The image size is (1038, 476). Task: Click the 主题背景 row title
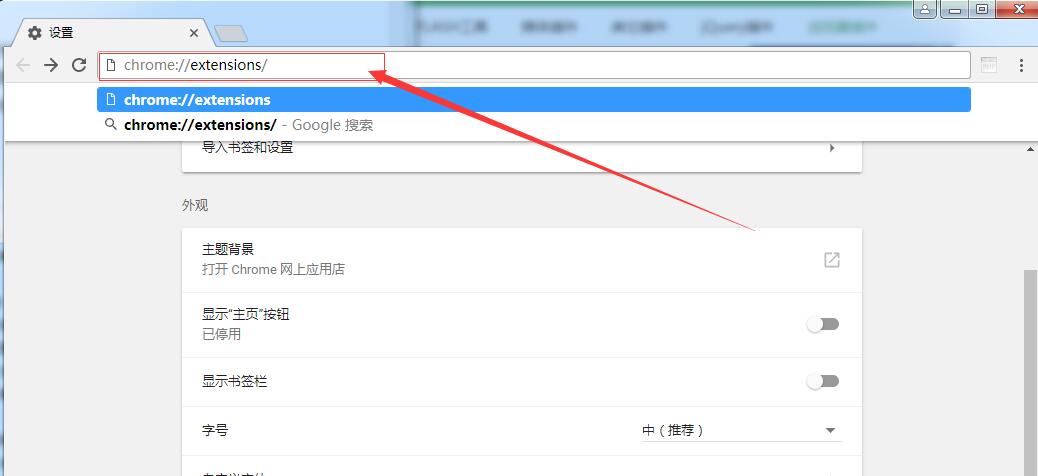click(x=228, y=250)
